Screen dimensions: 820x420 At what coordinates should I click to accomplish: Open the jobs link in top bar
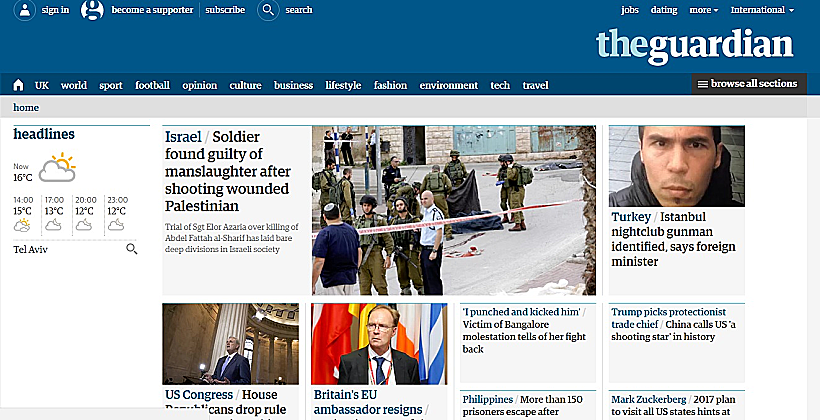[x=630, y=10]
